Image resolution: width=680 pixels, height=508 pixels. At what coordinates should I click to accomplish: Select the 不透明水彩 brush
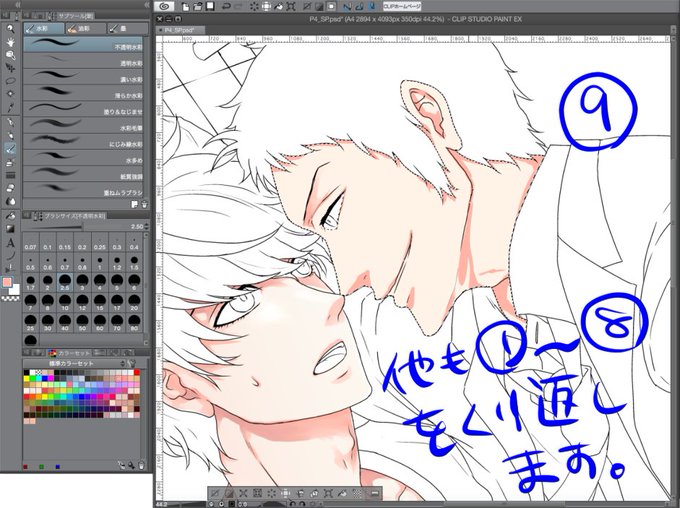coord(83,44)
